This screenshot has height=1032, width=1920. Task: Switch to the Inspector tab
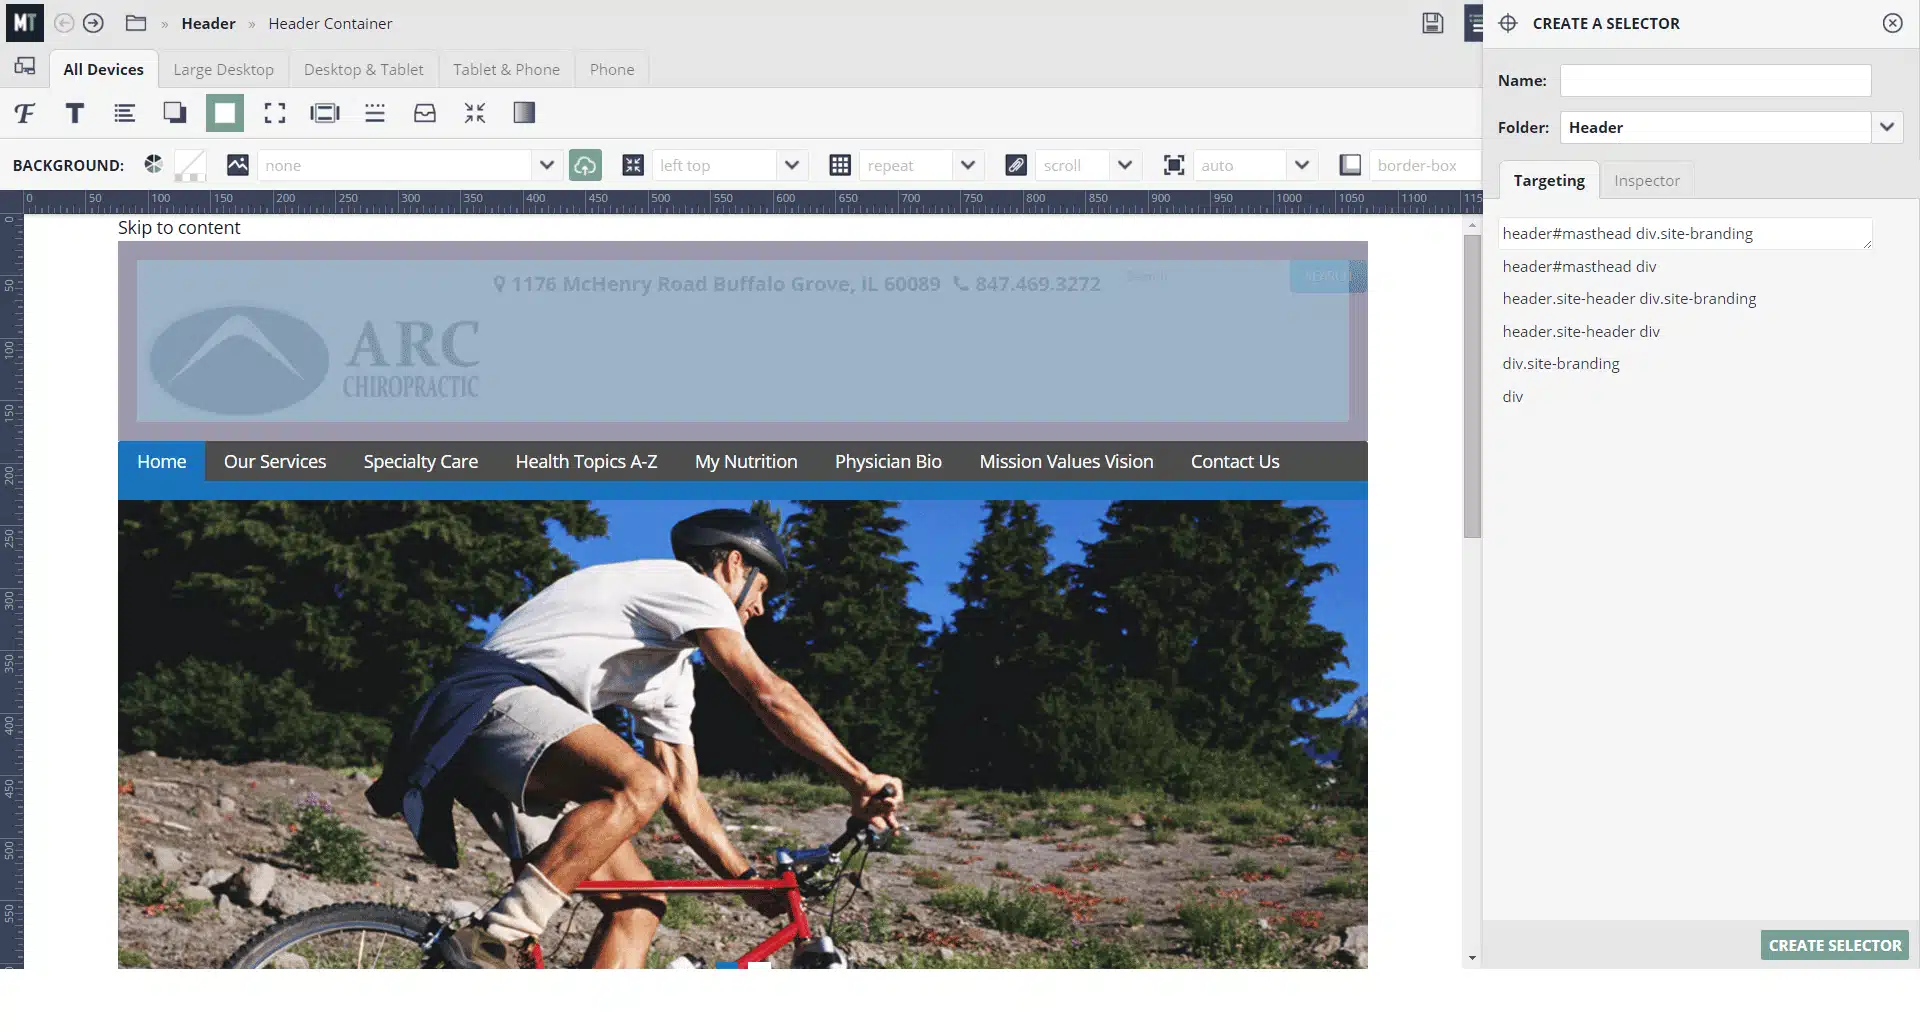pos(1646,180)
